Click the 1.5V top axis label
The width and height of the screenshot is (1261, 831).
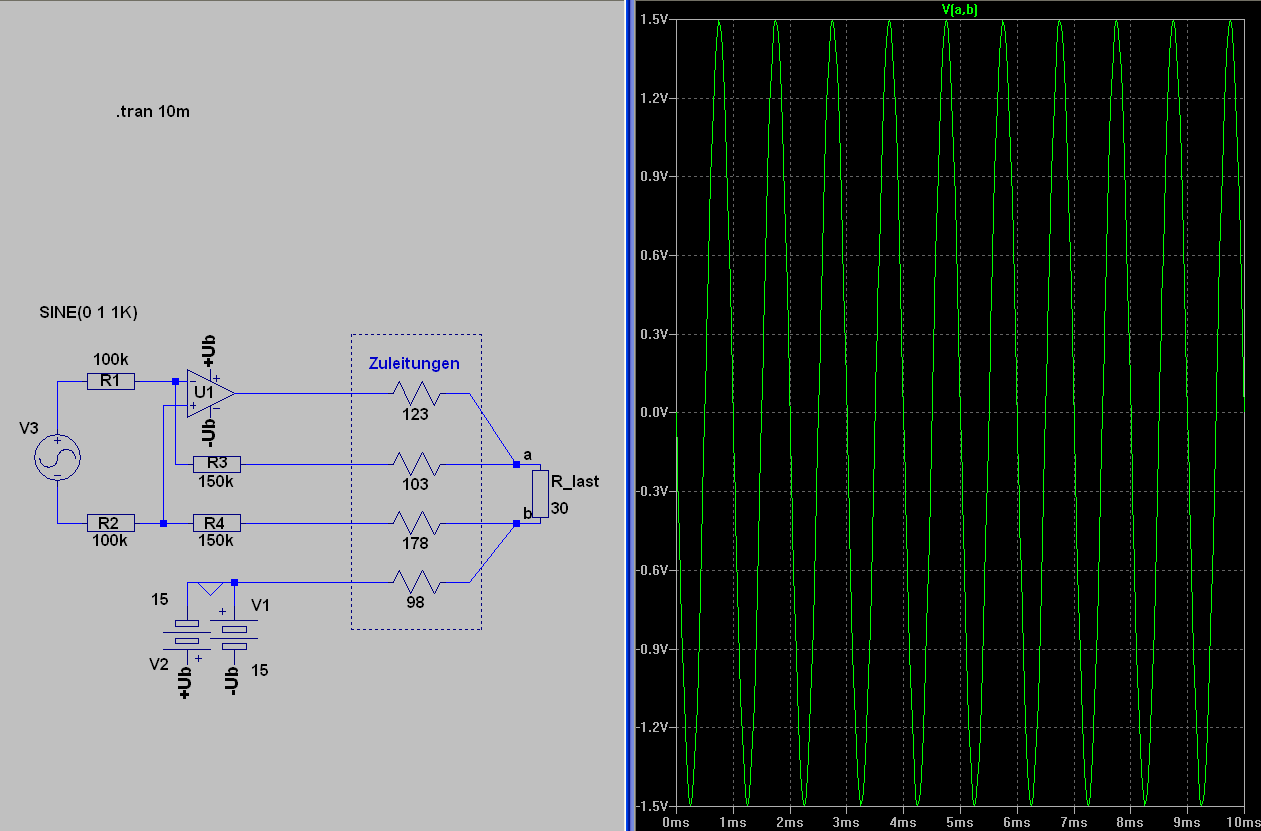(x=655, y=20)
